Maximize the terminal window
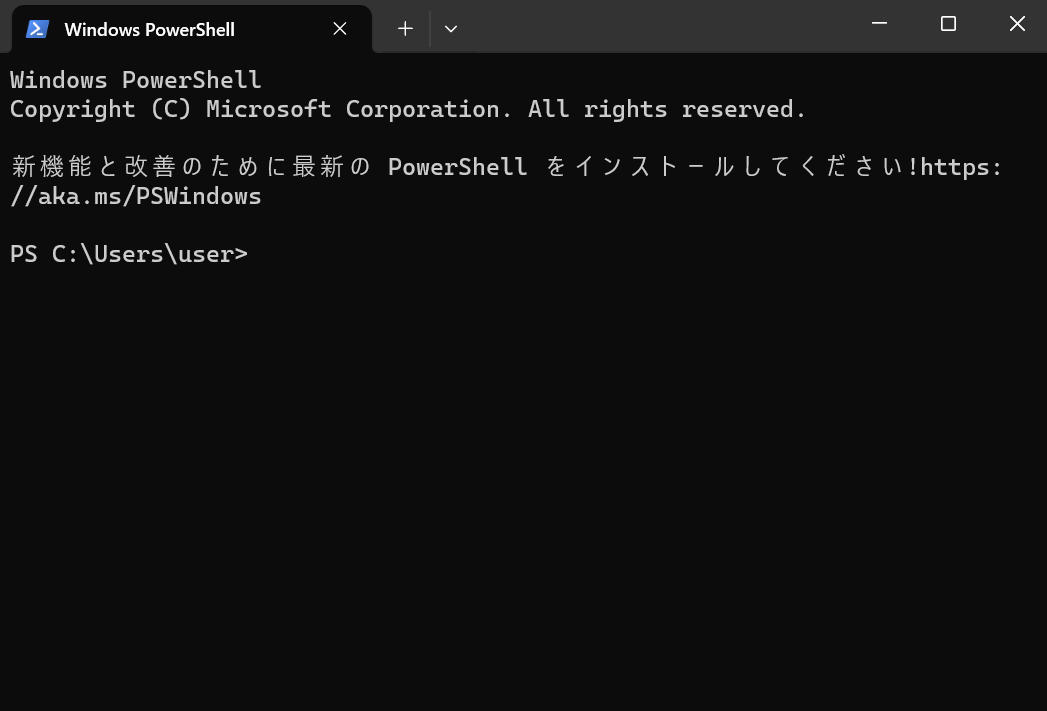Viewport: 1047px width, 711px height. click(948, 24)
